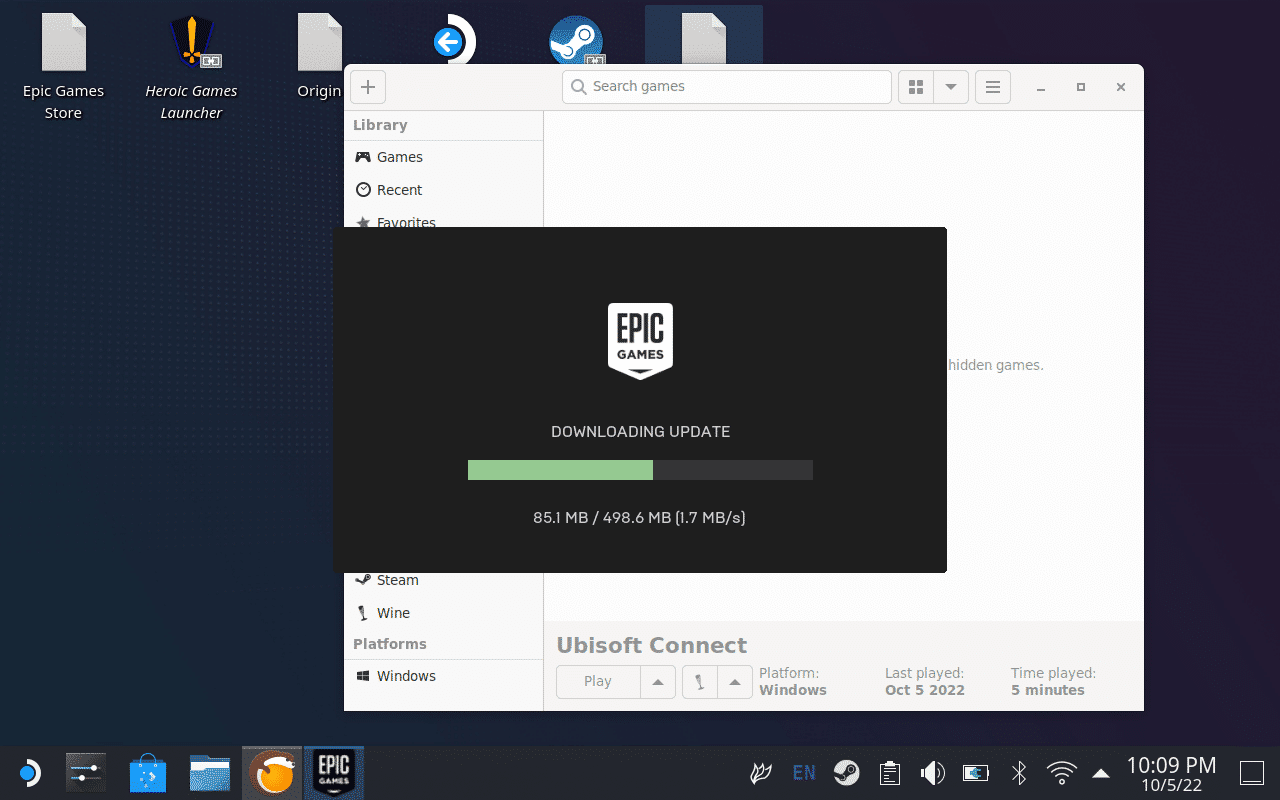
Task: Click the Ubisoft Connect title
Action: (x=652, y=645)
